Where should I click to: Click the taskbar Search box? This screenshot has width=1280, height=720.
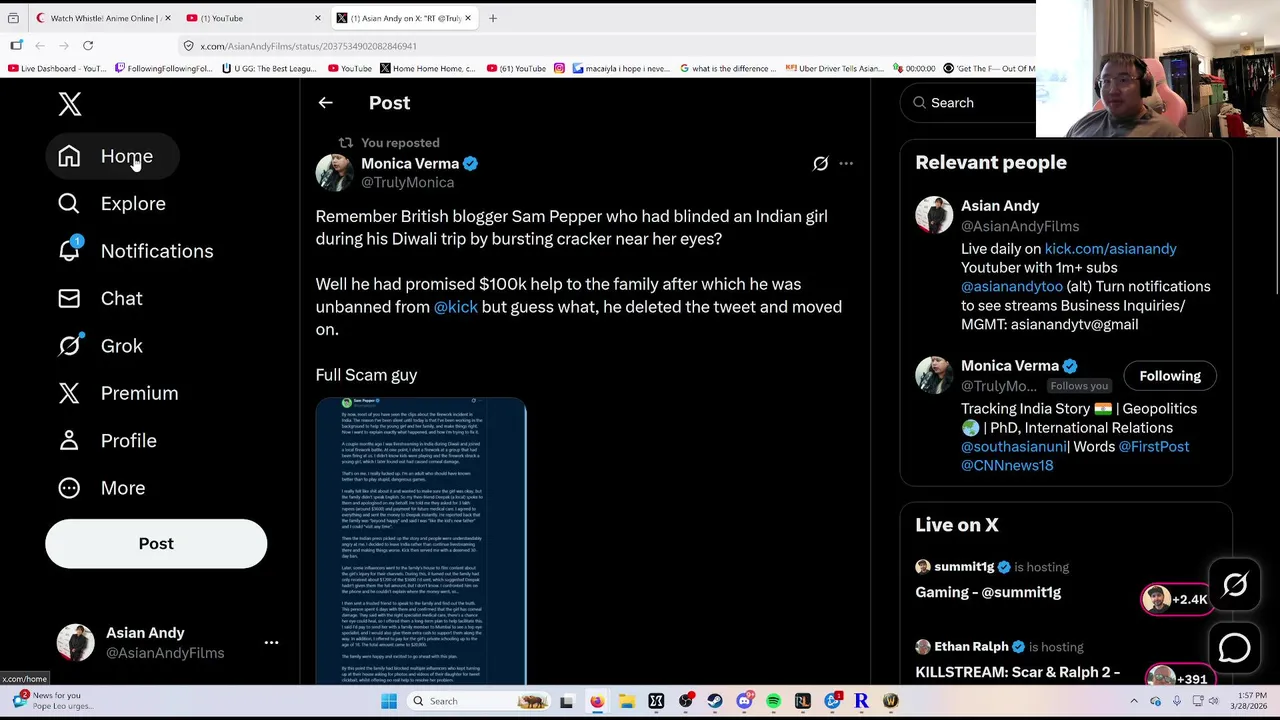point(478,701)
